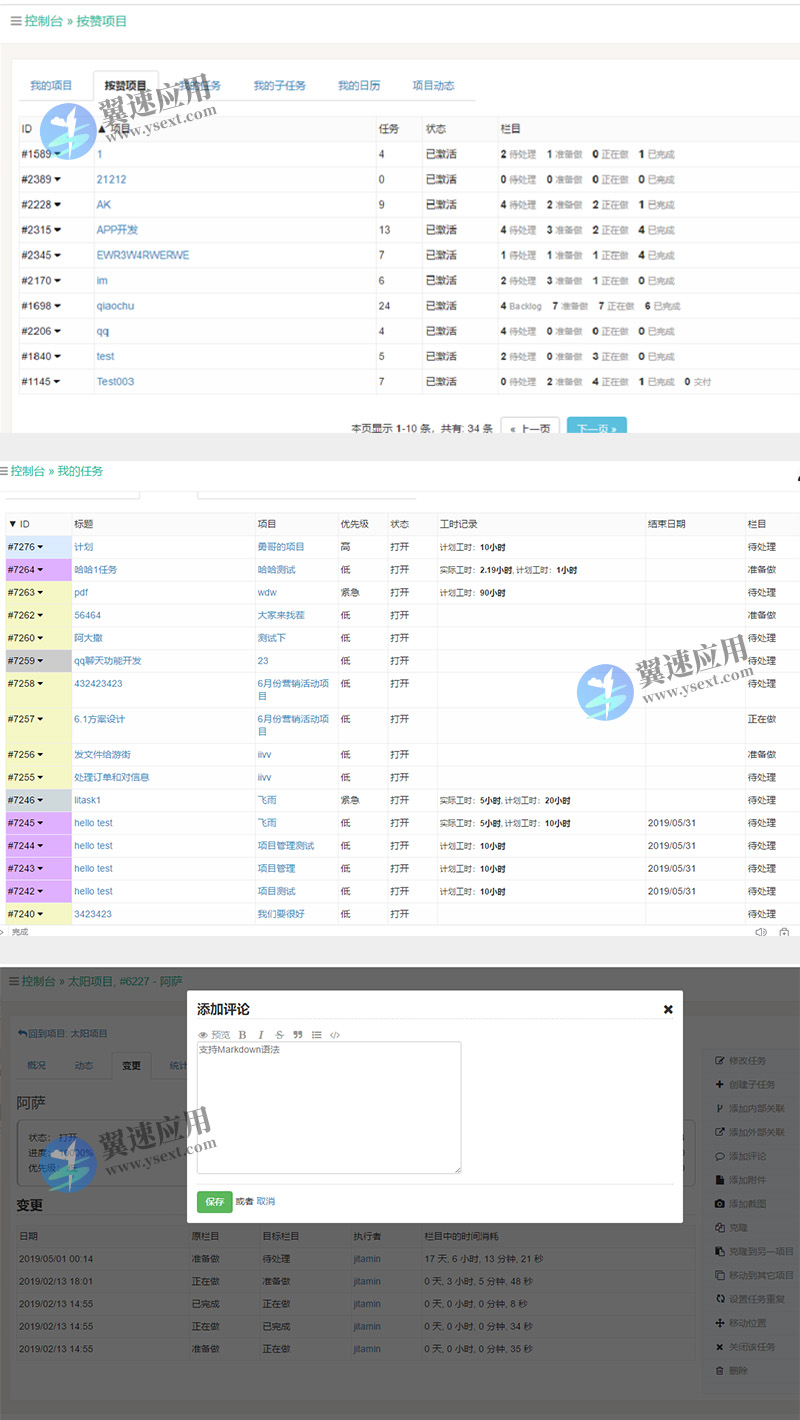Screen dimensions: 800x1420
Task: Open the 项目动态 tab
Action: tap(433, 86)
